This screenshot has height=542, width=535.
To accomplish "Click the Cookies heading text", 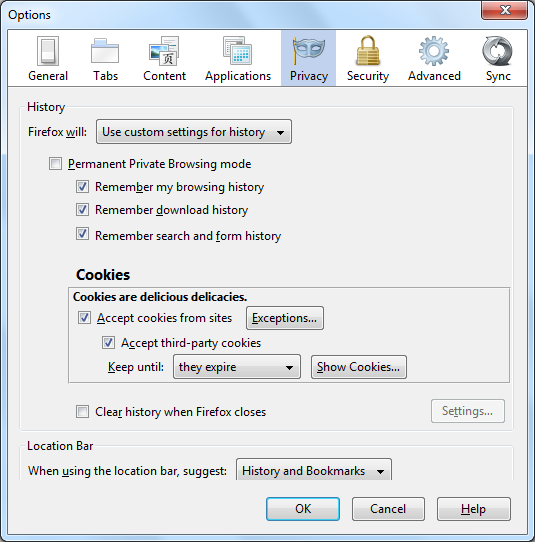I will point(103,275).
